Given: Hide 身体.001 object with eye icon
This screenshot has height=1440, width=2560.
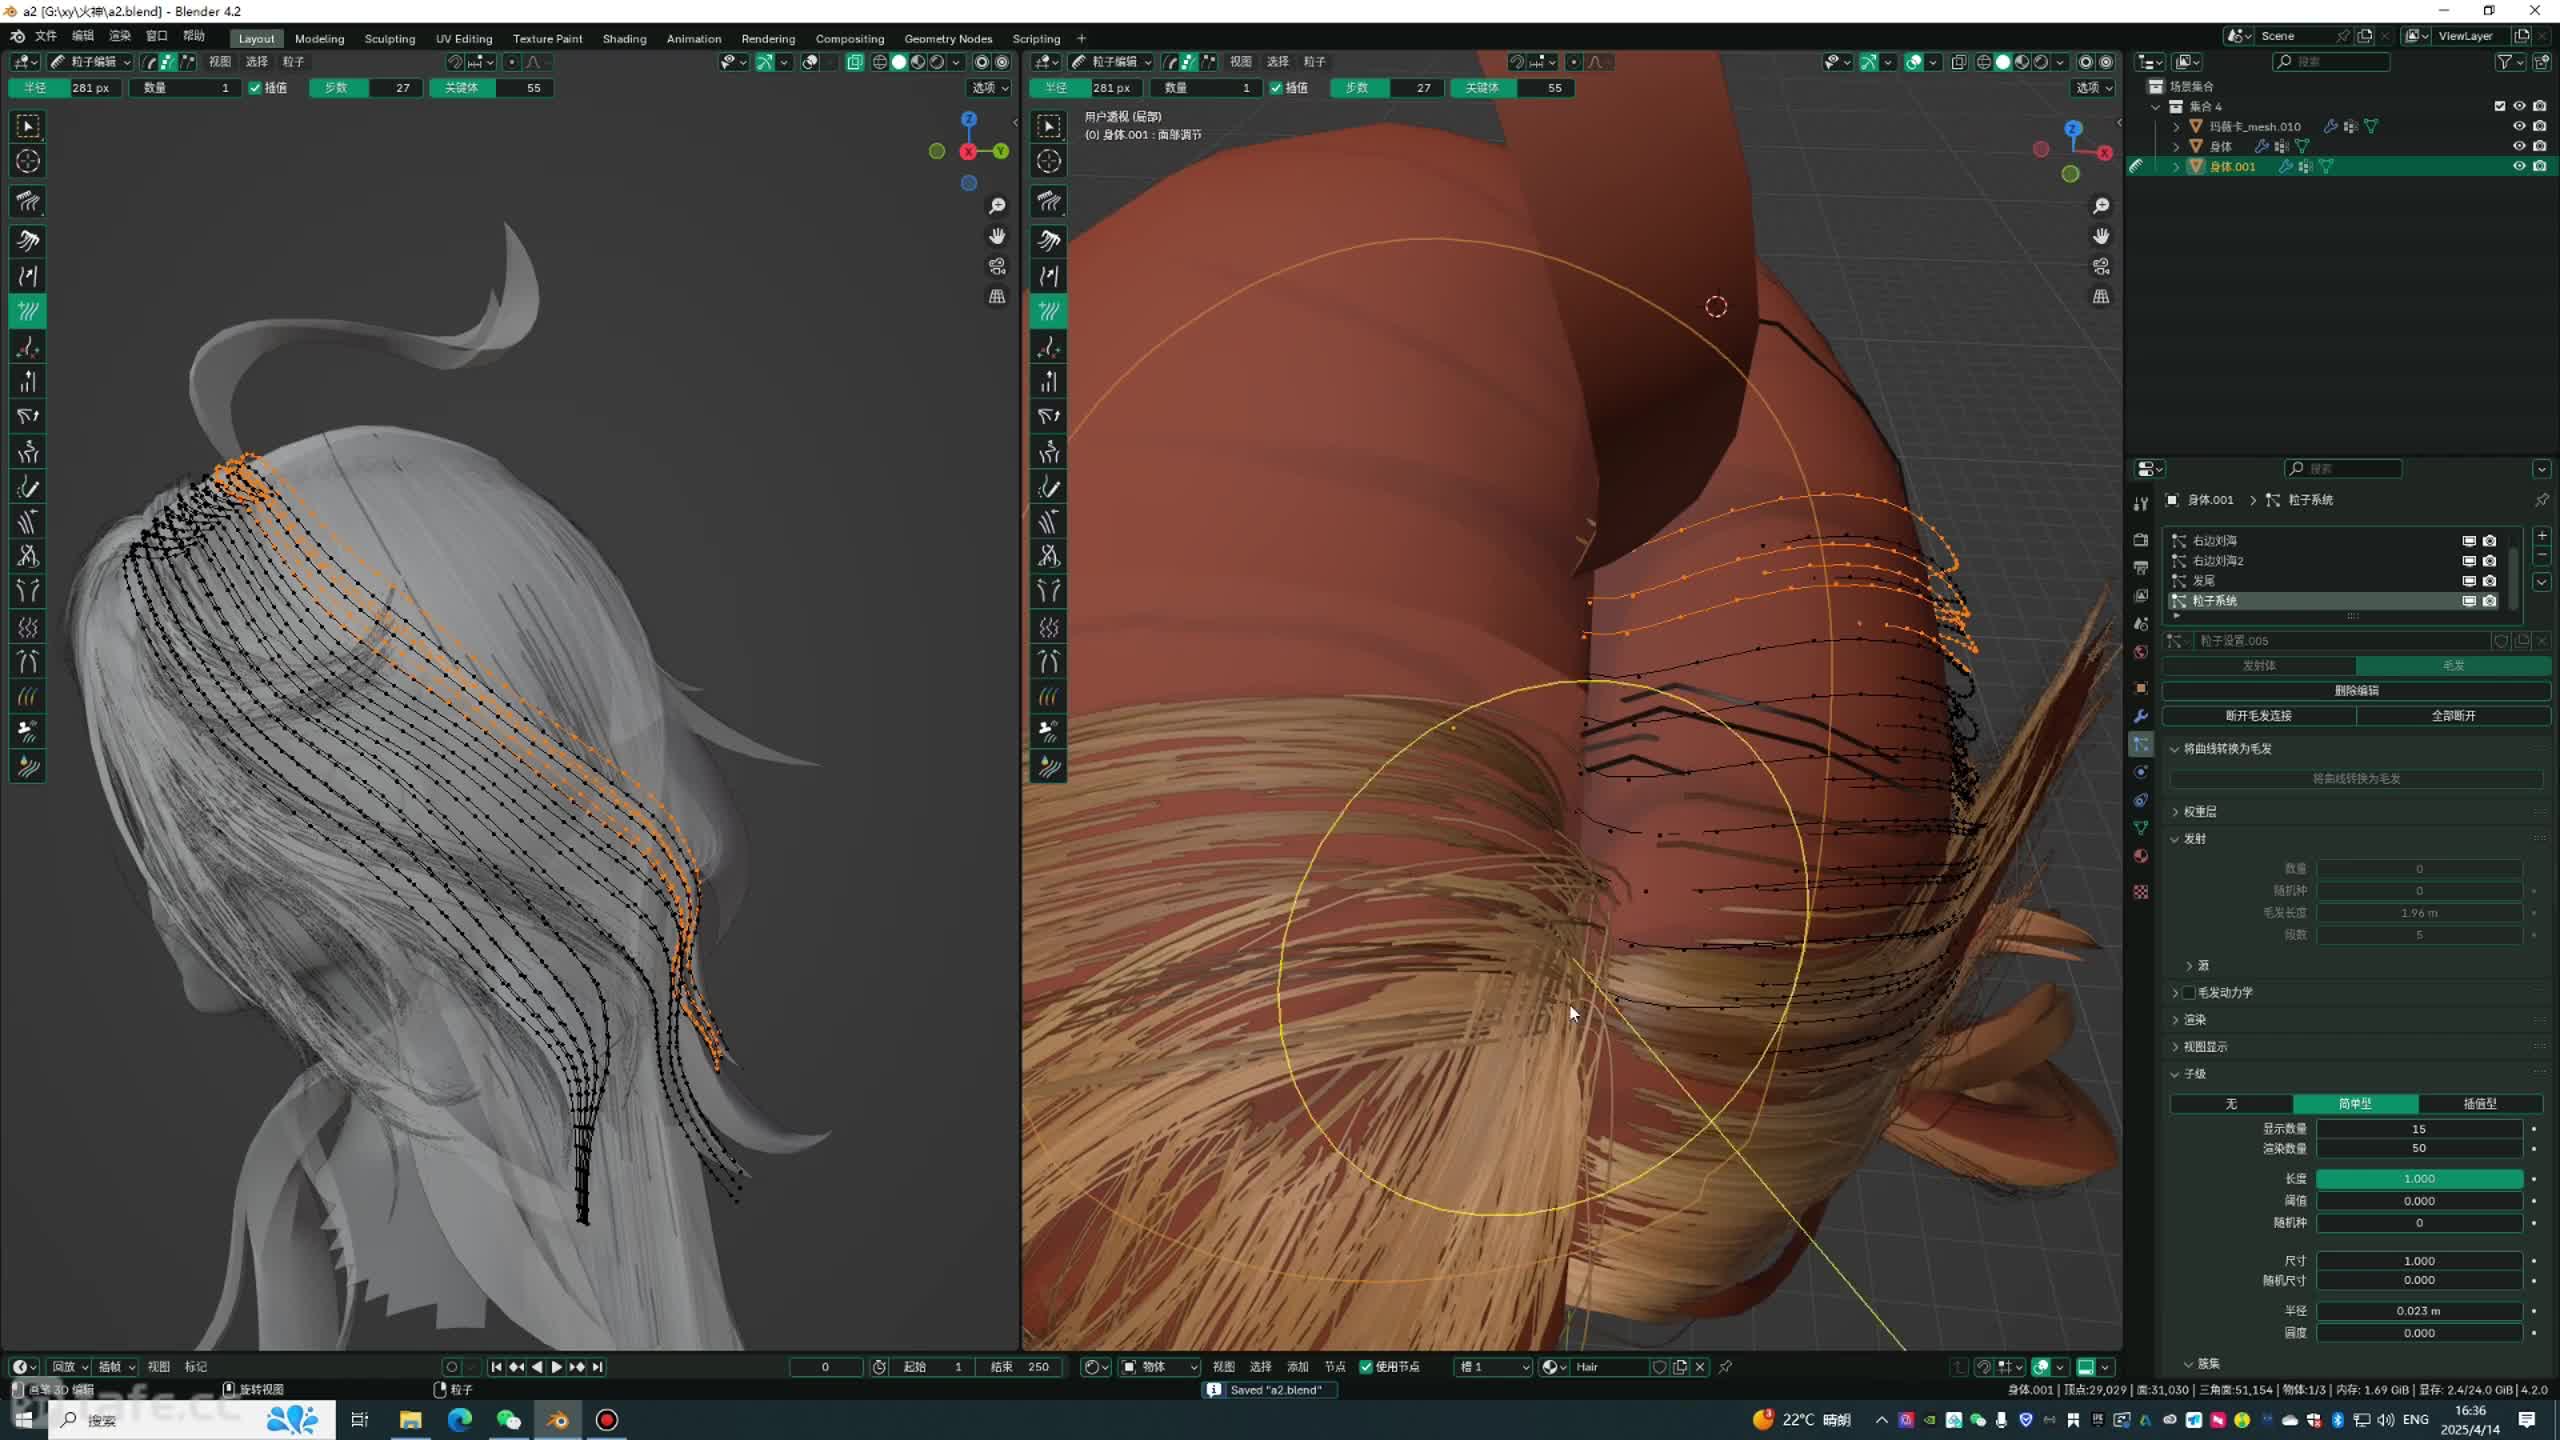Looking at the screenshot, I should point(2519,166).
